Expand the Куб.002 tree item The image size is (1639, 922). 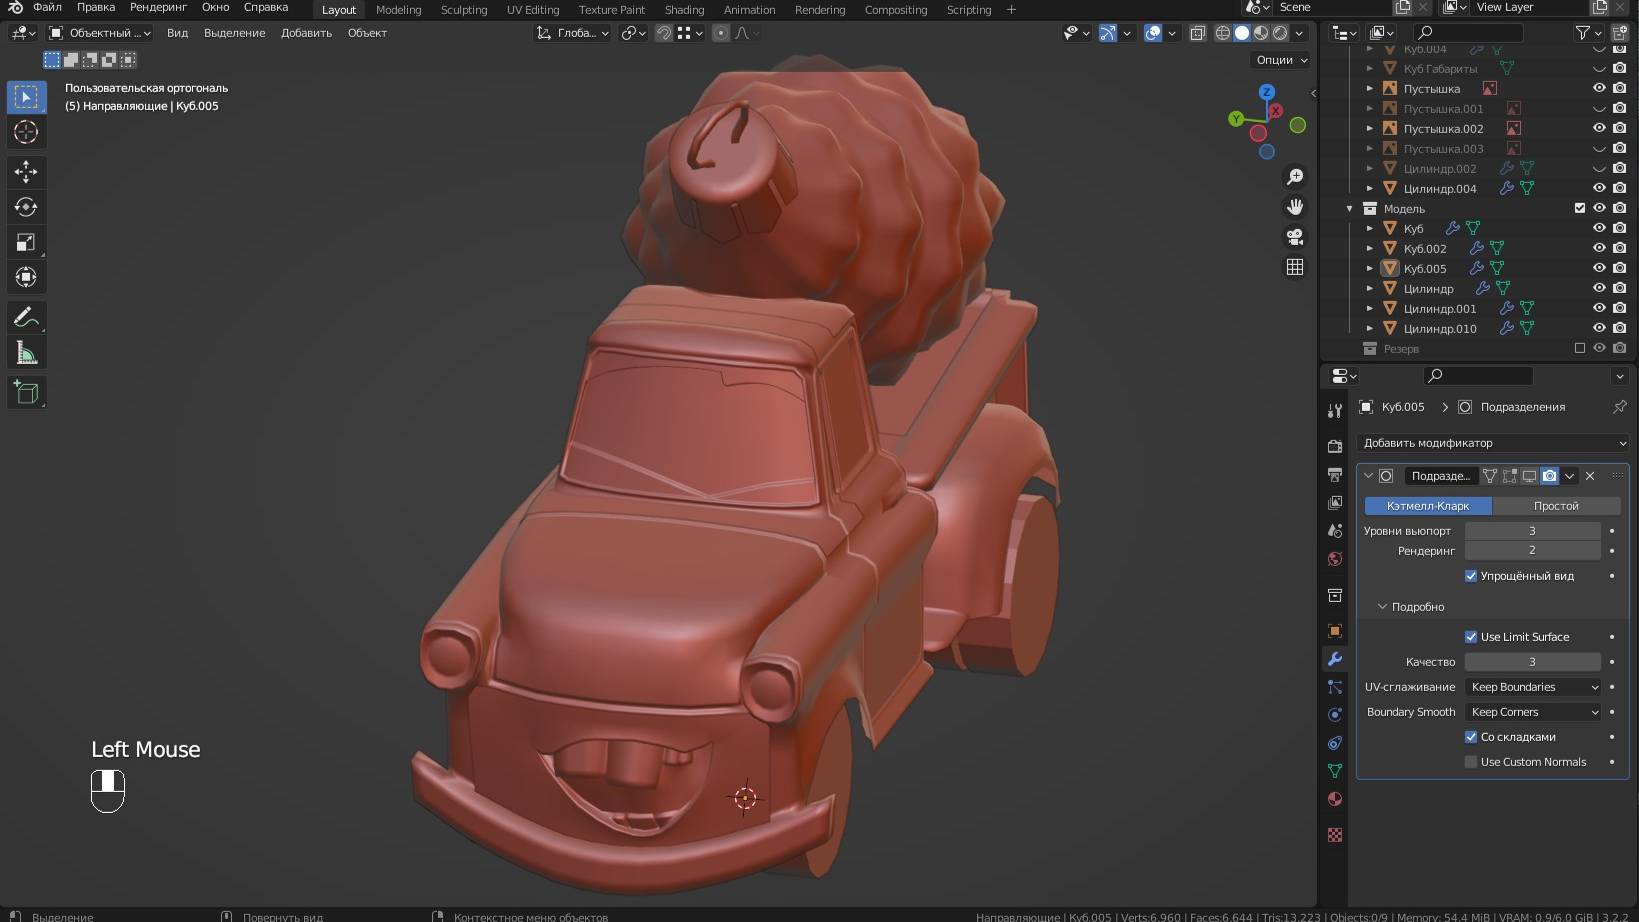pos(1370,248)
